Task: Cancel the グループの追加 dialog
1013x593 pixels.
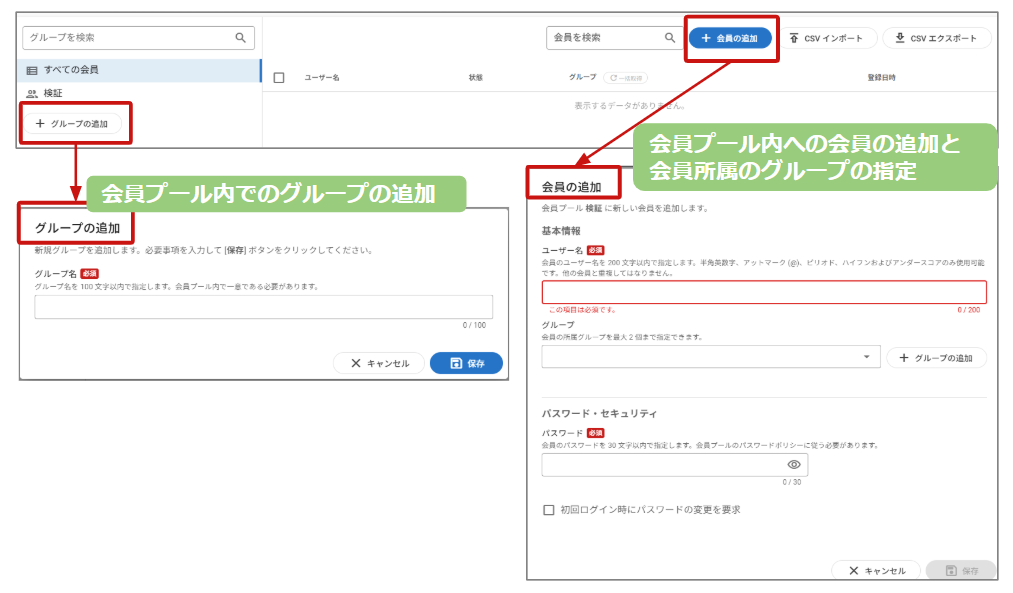Action: point(379,363)
